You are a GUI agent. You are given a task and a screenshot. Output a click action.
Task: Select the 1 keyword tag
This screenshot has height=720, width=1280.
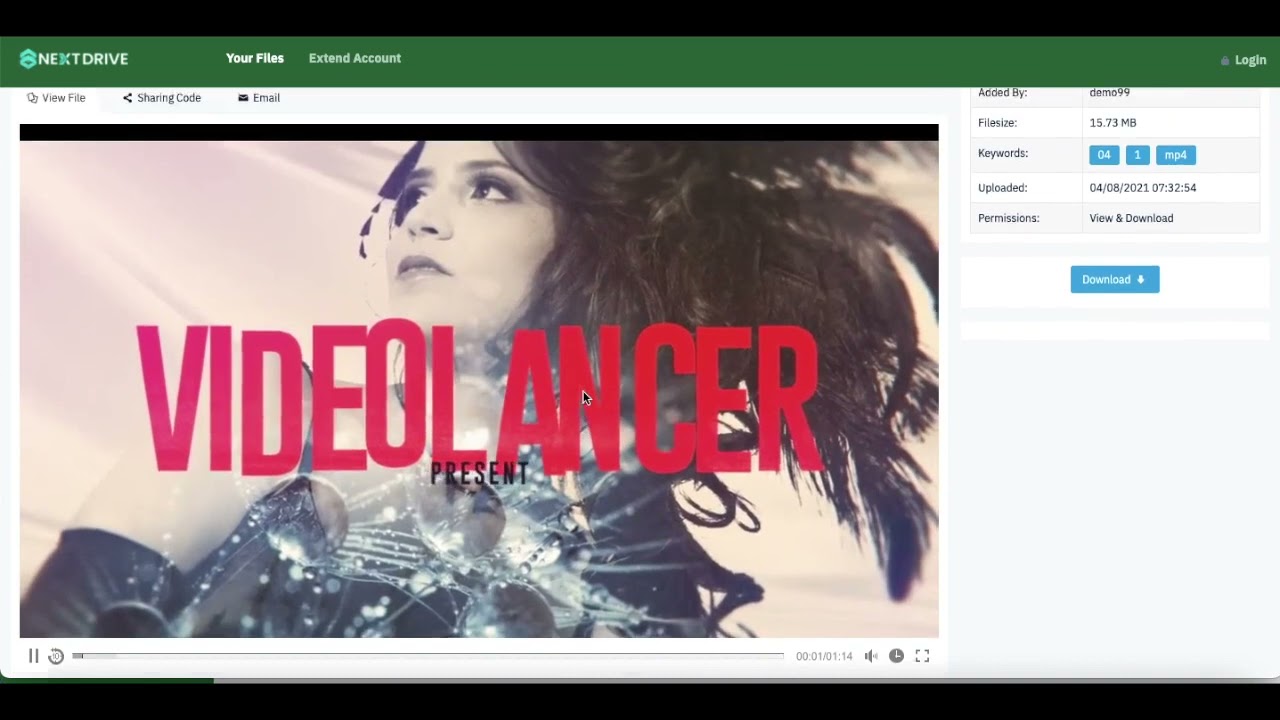1137,155
